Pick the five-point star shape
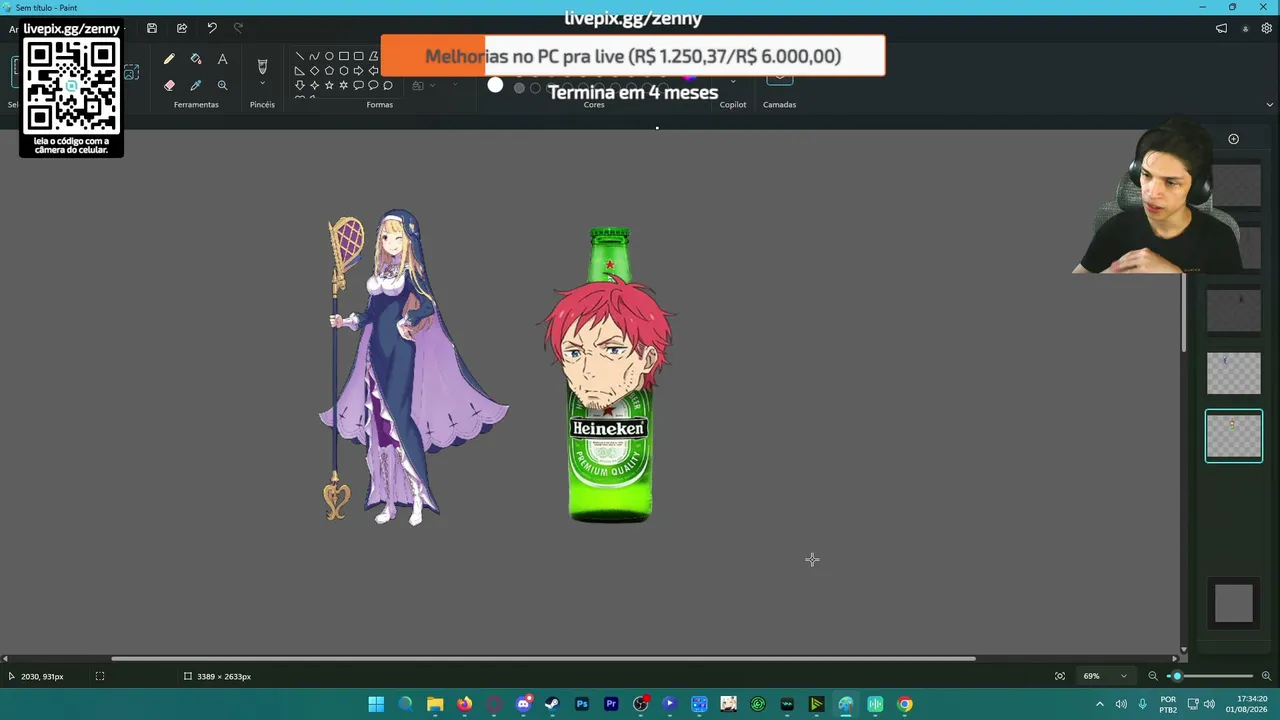The width and height of the screenshot is (1280, 720). point(329,85)
